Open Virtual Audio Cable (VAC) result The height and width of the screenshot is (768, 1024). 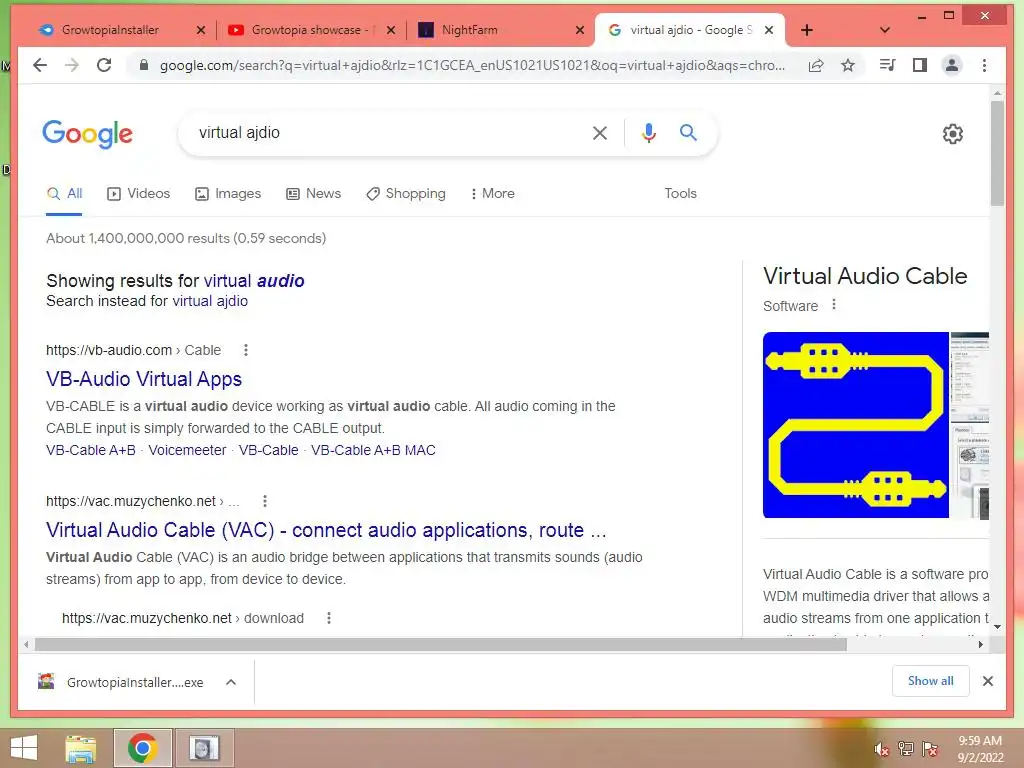[x=326, y=530]
